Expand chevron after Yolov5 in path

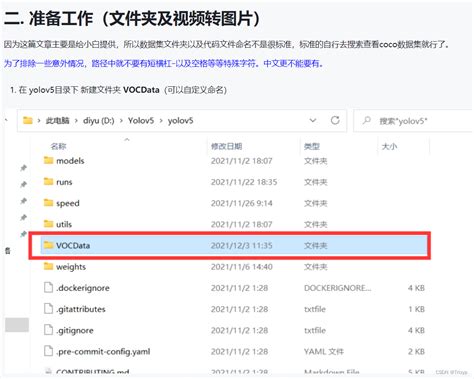click(161, 121)
